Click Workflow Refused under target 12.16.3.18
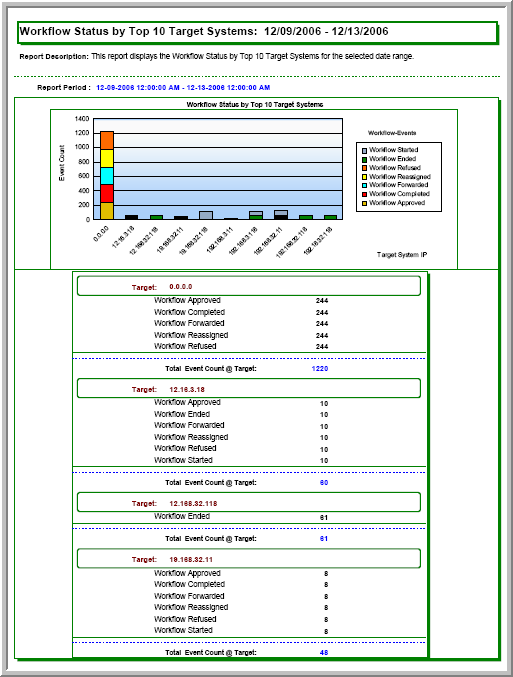513x677 pixels. coord(185,448)
